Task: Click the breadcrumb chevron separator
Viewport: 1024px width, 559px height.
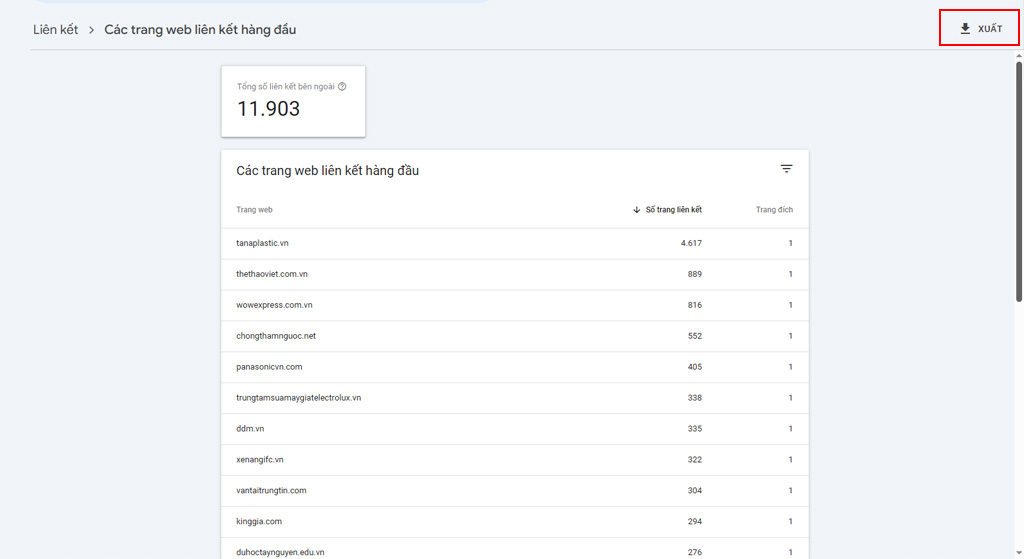Action: pos(91,30)
